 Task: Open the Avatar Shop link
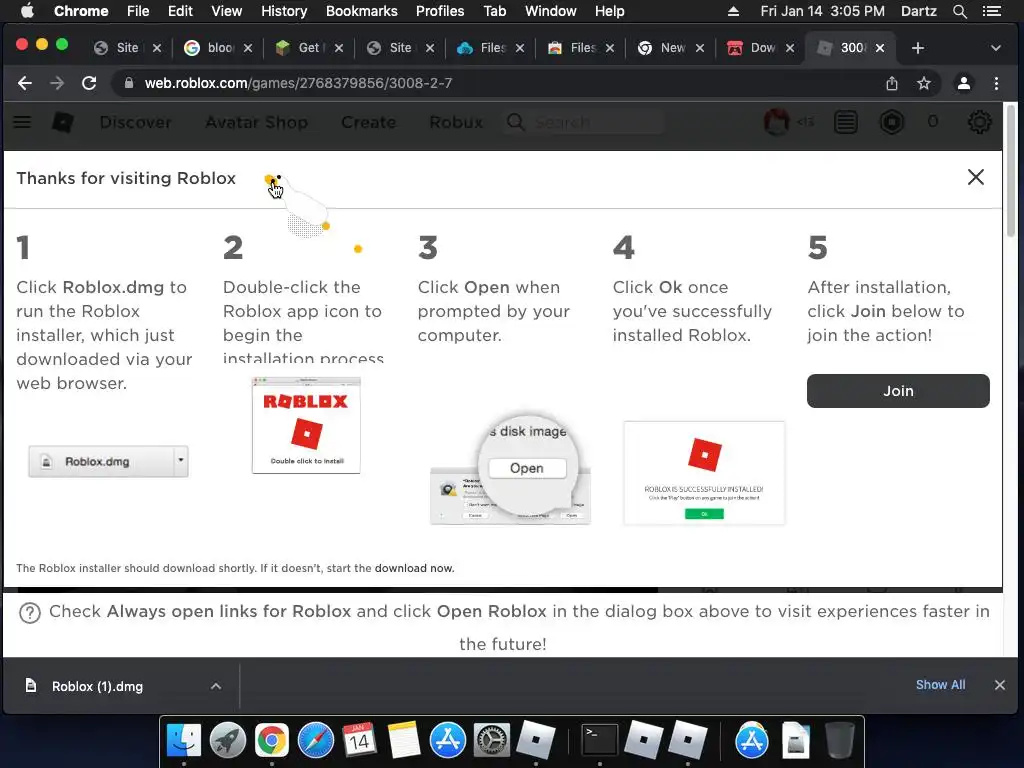pos(257,122)
